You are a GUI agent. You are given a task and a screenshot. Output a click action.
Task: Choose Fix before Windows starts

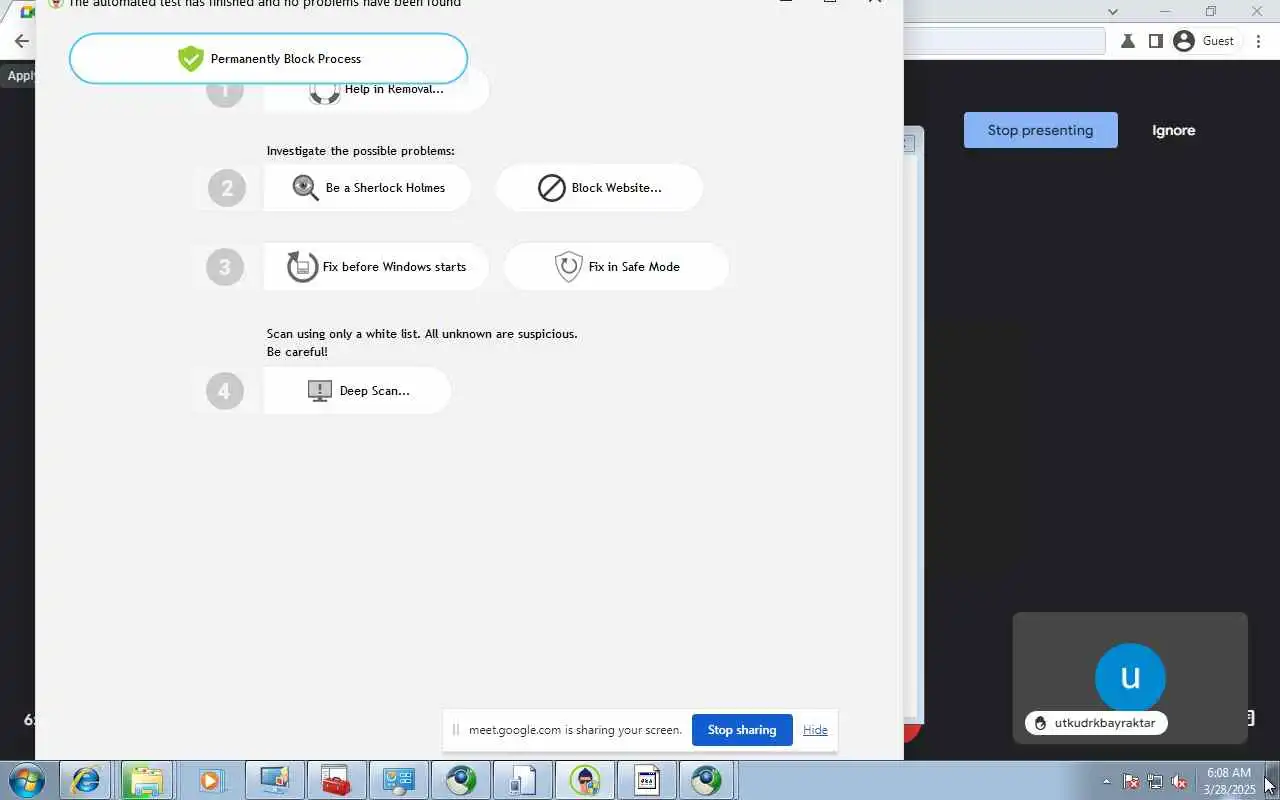[376, 266]
